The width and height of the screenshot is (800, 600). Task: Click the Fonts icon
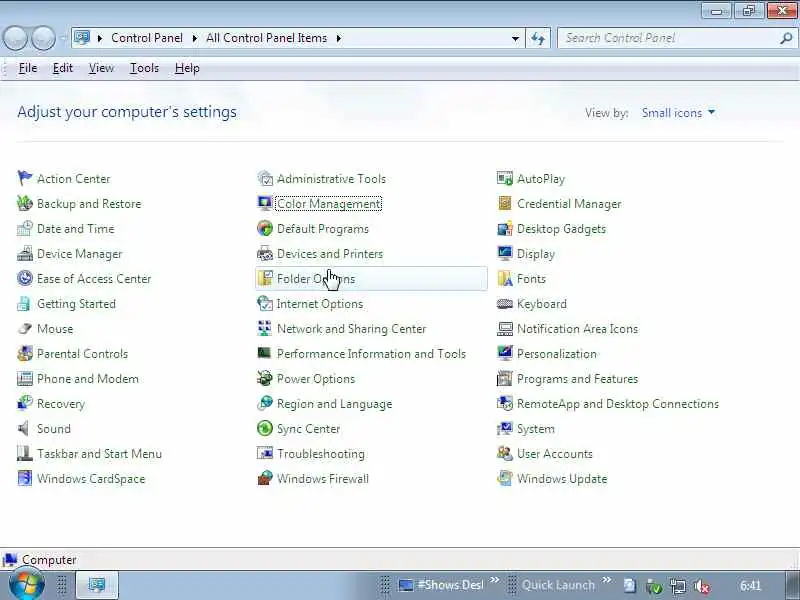pyautogui.click(x=505, y=278)
